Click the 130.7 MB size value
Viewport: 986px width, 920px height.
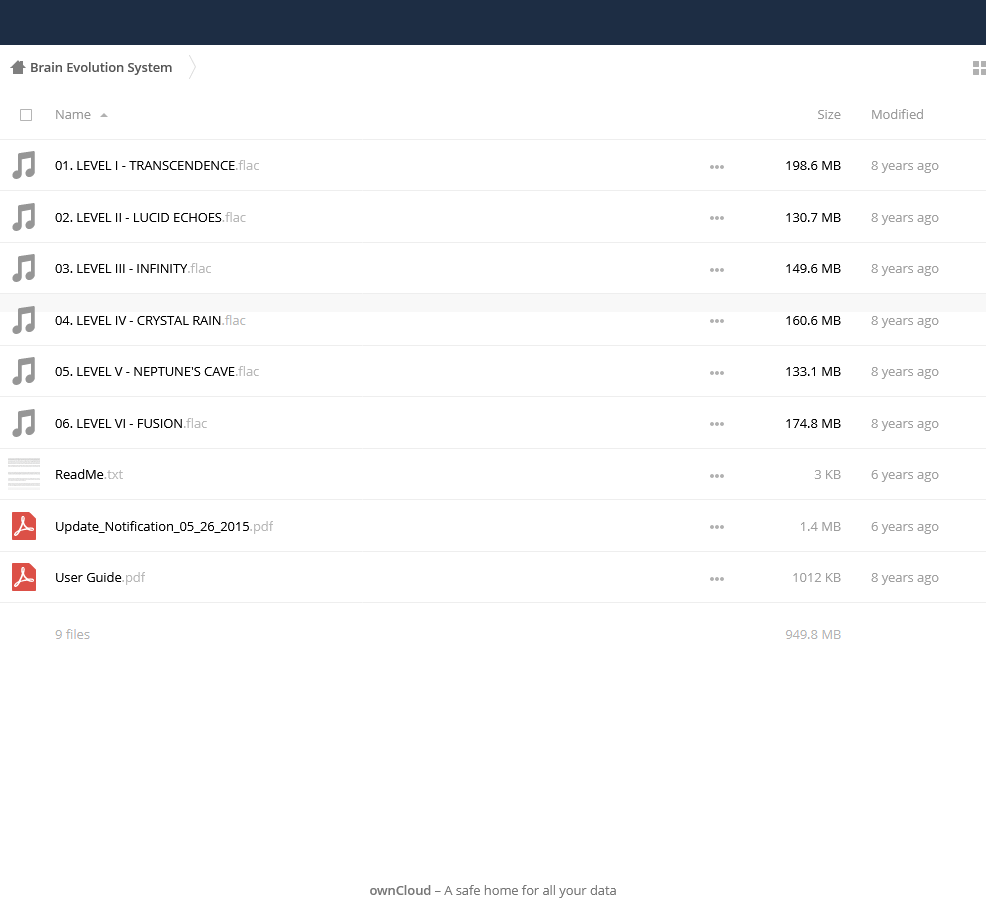812,218
